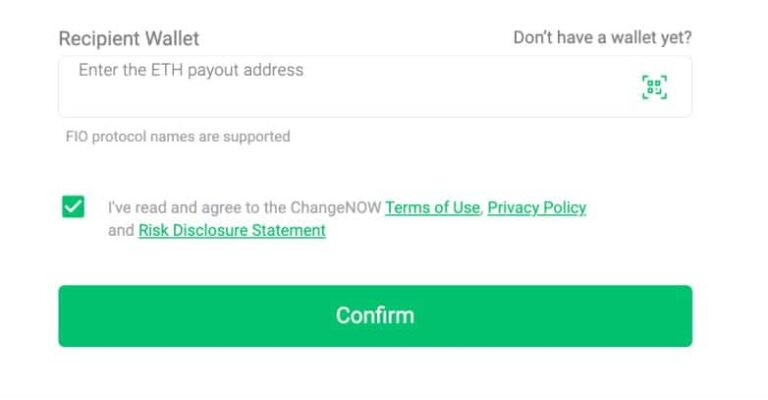This screenshot has width=768, height=400.
Task: Uncheck the terms agreement checkbox
Action: click(x=73, y=207)
